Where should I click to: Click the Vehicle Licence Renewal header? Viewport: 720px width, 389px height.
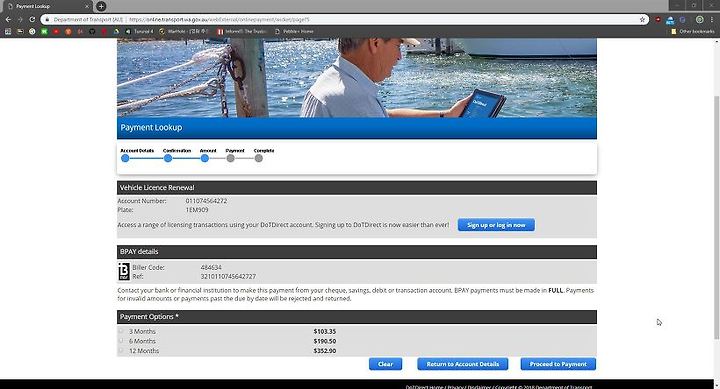[x=357, y=187]
